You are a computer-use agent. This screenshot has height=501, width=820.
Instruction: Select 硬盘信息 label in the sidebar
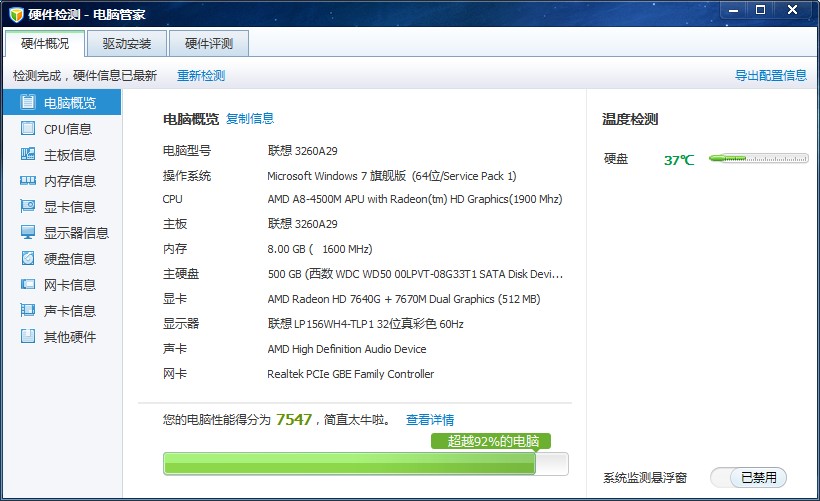click(70, 259)
